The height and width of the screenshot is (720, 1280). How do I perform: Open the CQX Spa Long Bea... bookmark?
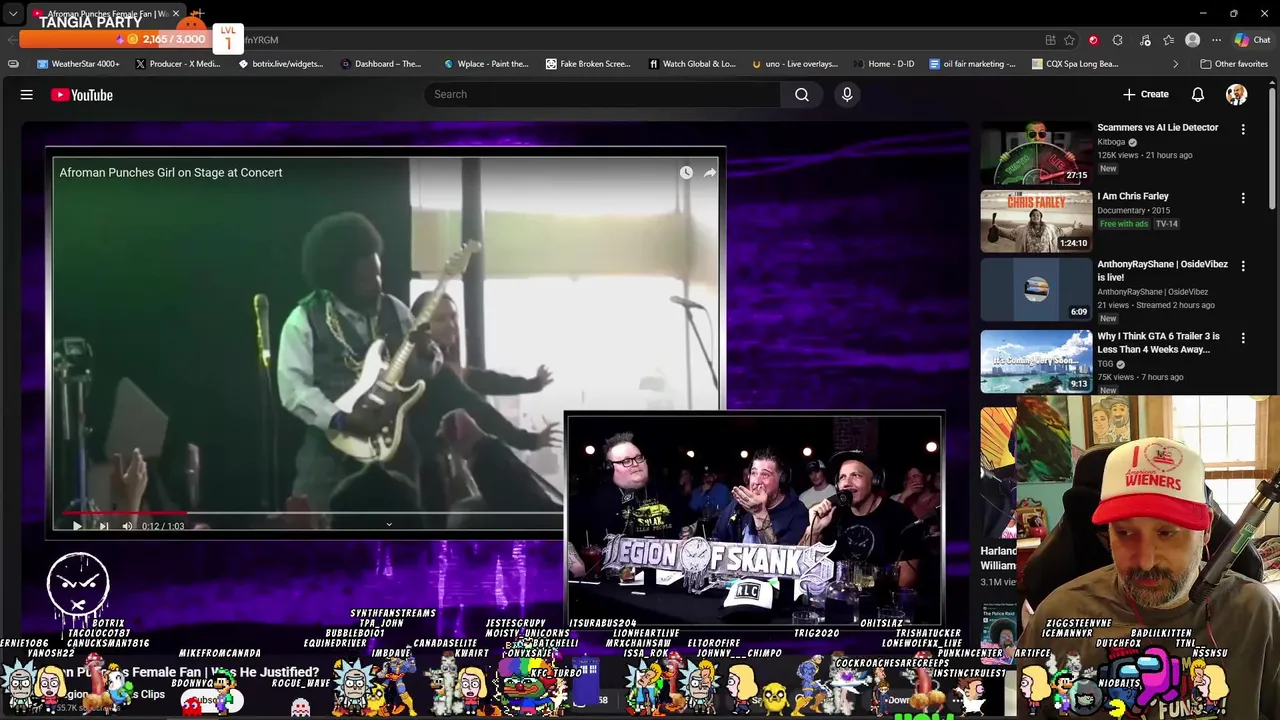tap(1073, 64)
